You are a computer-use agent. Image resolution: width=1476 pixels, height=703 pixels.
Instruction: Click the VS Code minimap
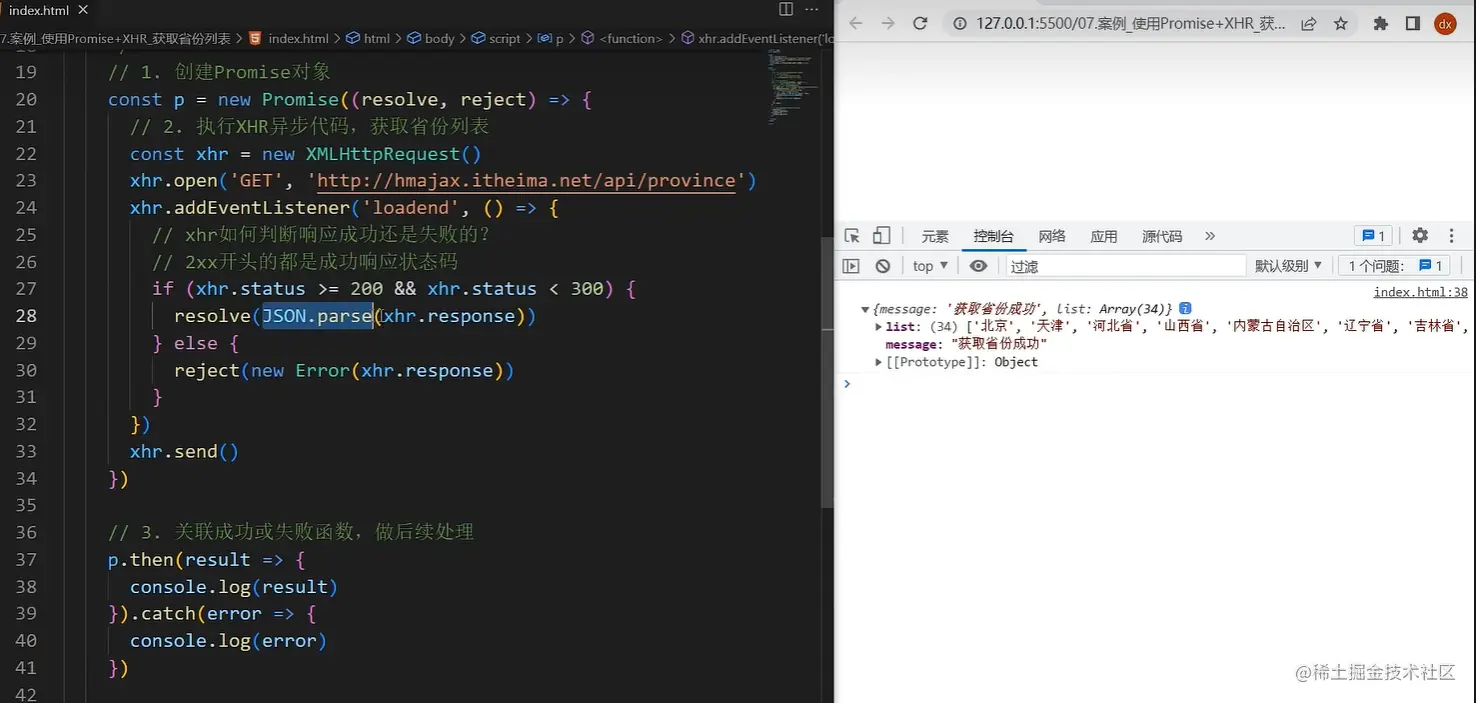(794, 85)
